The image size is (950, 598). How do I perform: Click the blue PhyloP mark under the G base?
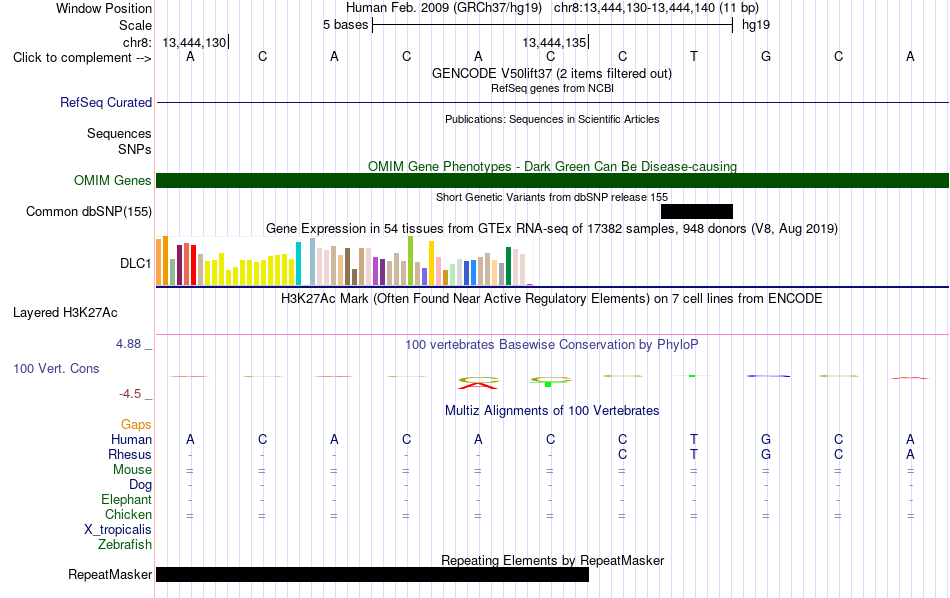[768, 376]
